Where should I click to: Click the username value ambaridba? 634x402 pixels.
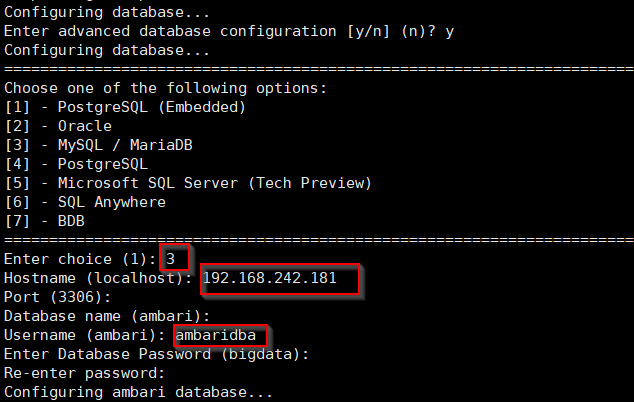[216, 335]
